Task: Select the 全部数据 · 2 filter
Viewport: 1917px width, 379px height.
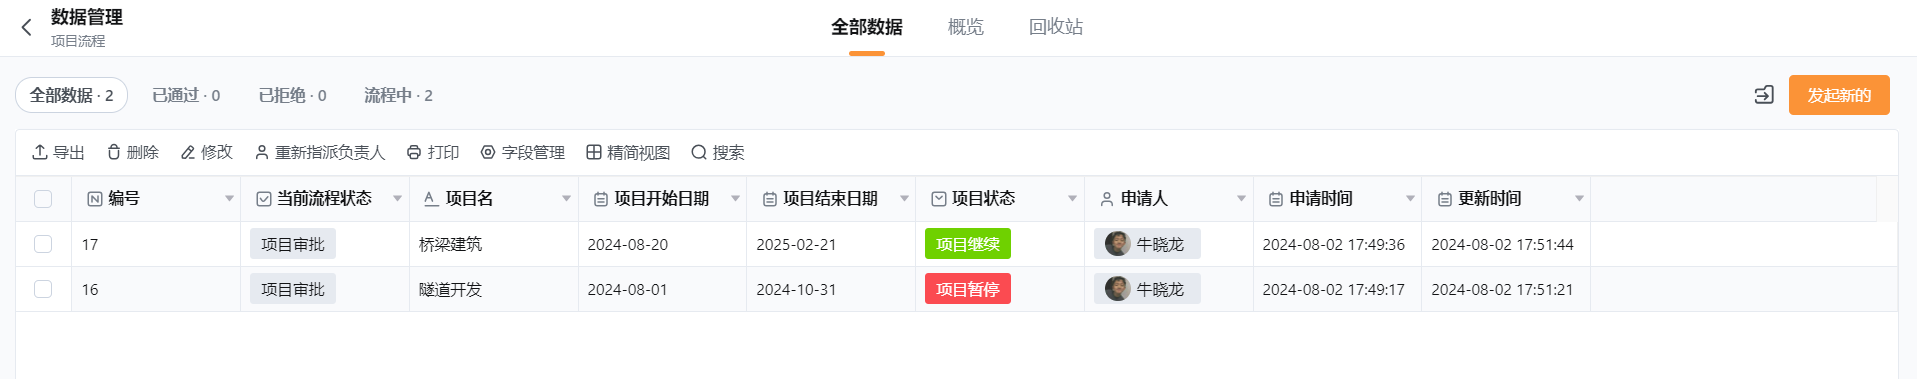Action: tap(71, 95)
